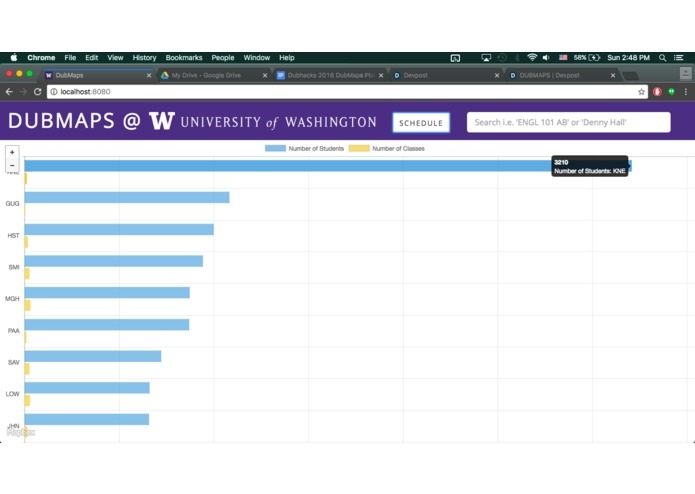
Task: Click the volume icon in menu bar
Action: (547, 58)
